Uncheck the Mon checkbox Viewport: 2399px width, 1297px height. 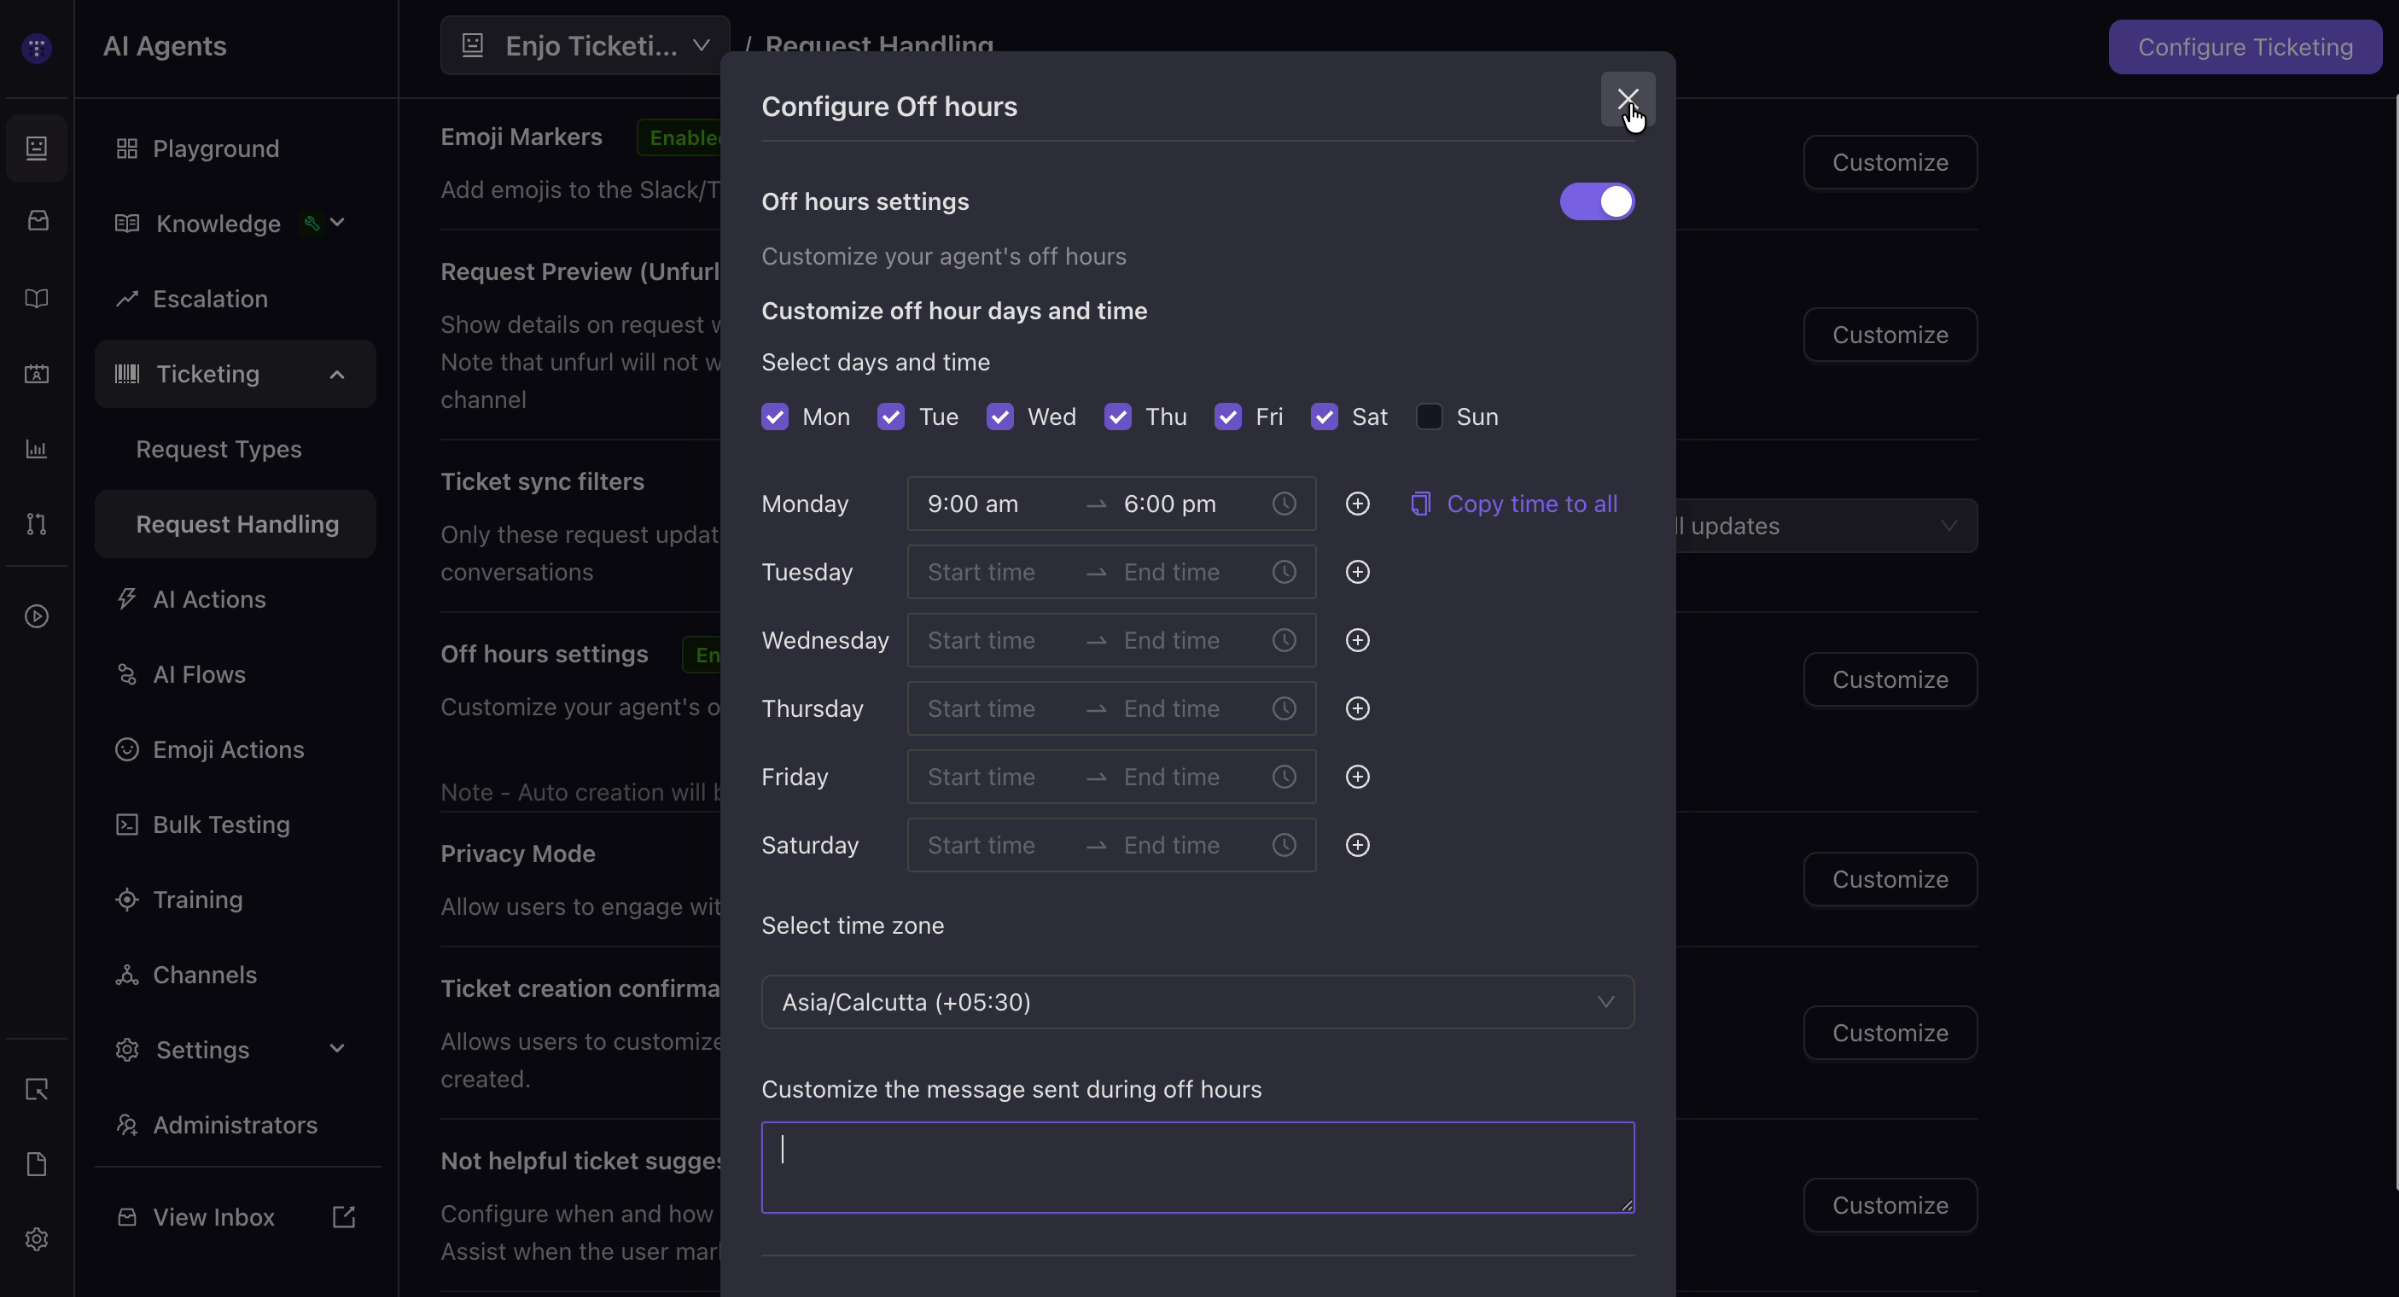tap(775, 417)
